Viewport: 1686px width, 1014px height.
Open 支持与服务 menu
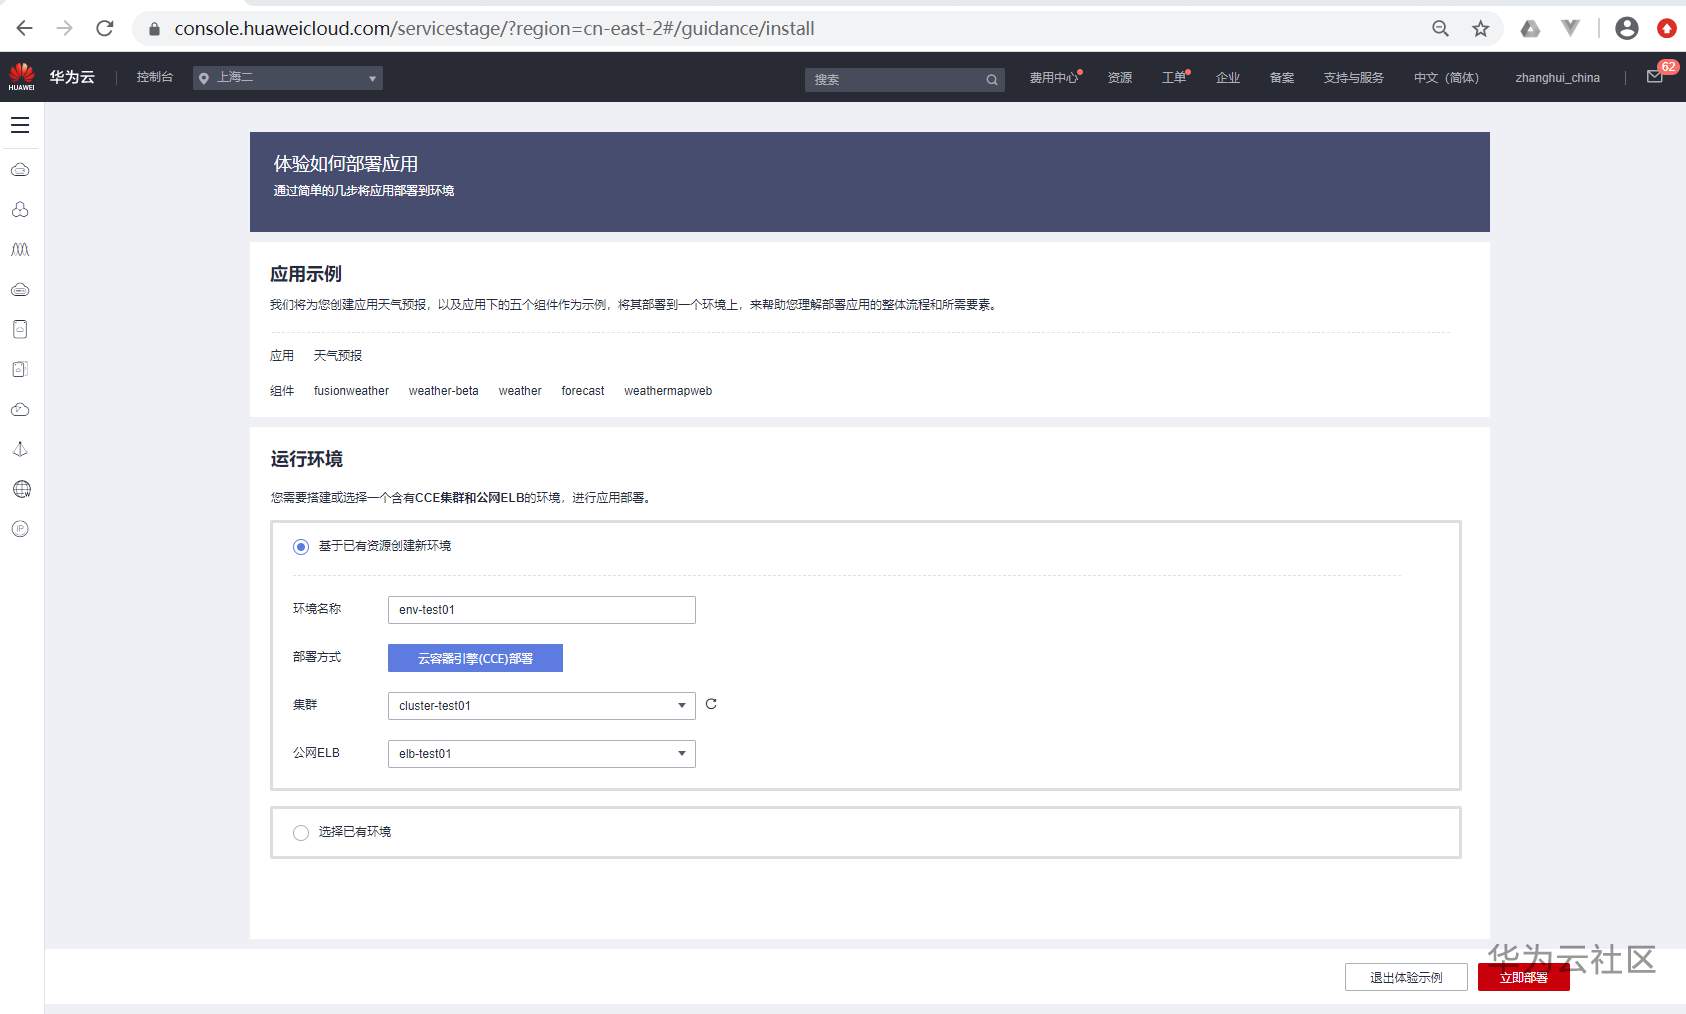(1354, 78)
